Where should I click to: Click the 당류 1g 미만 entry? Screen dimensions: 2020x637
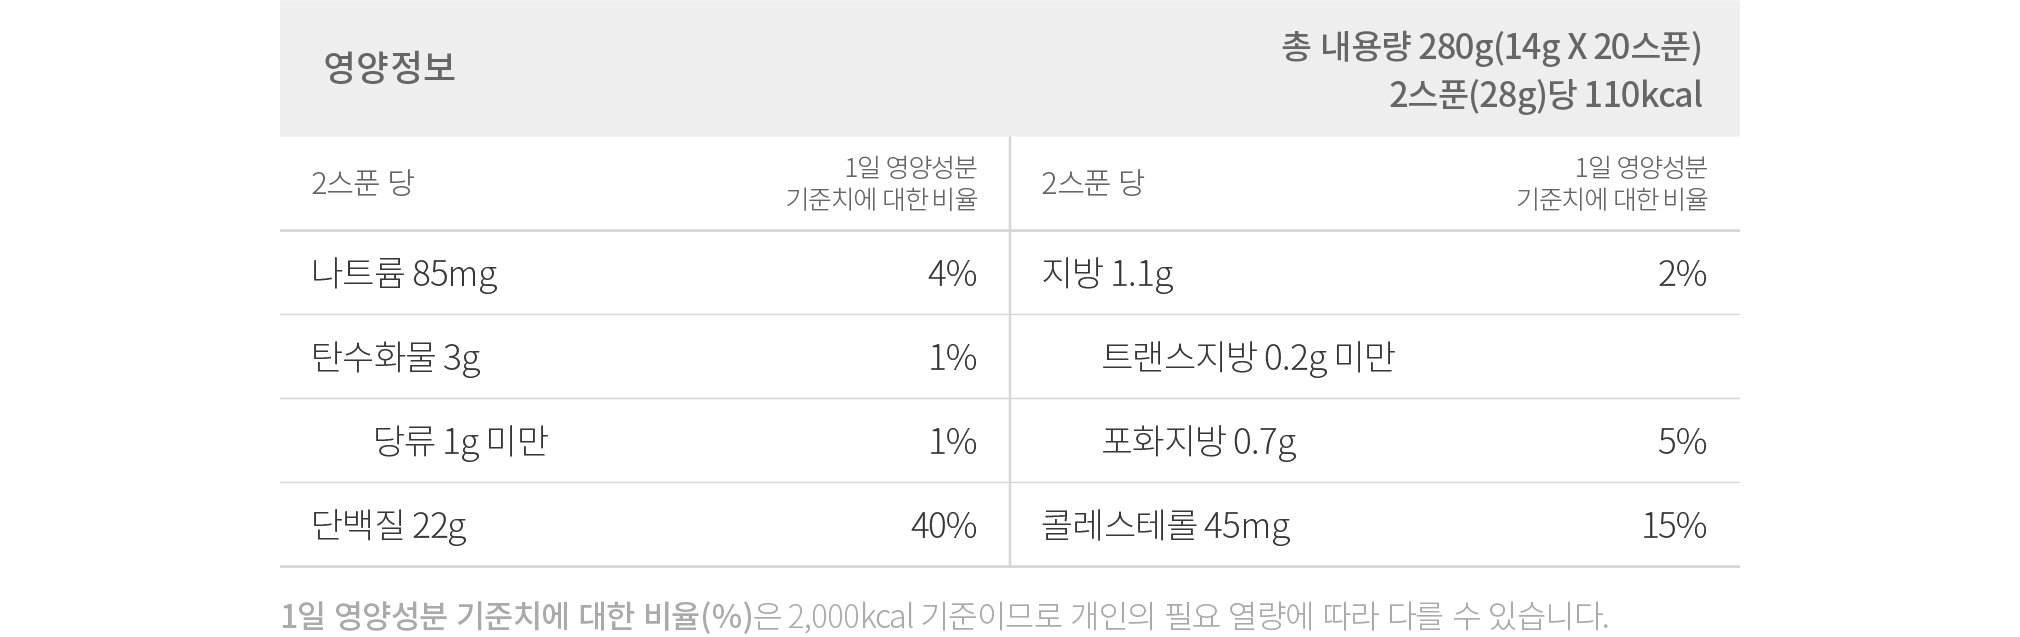point(461,441)
